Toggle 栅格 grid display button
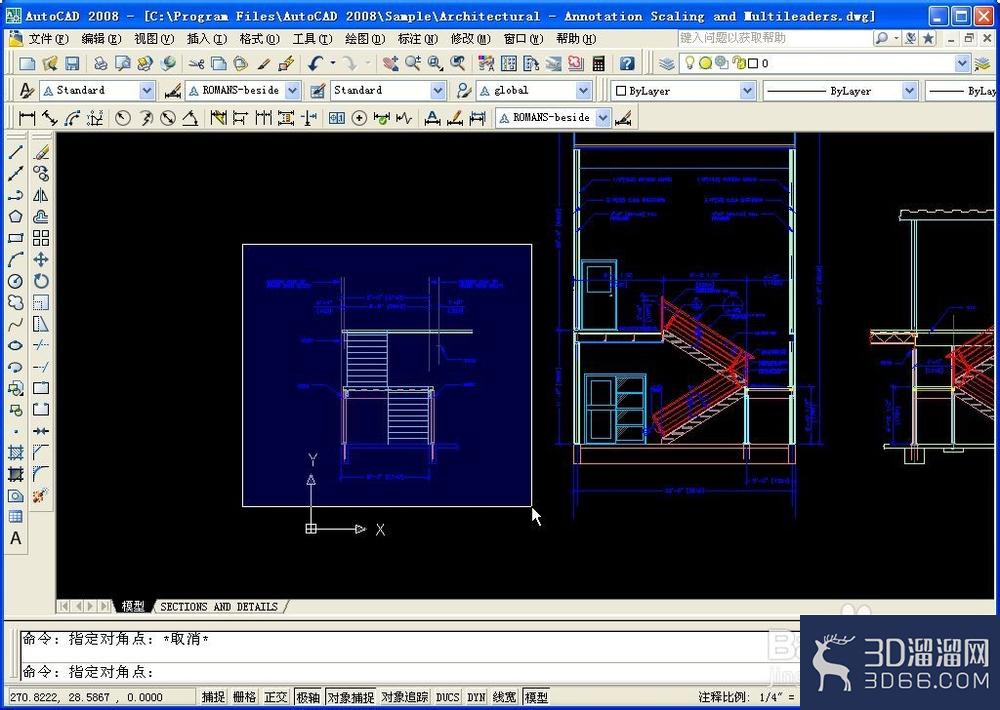This screenshot has width=1000, height=710. [245, 697]
